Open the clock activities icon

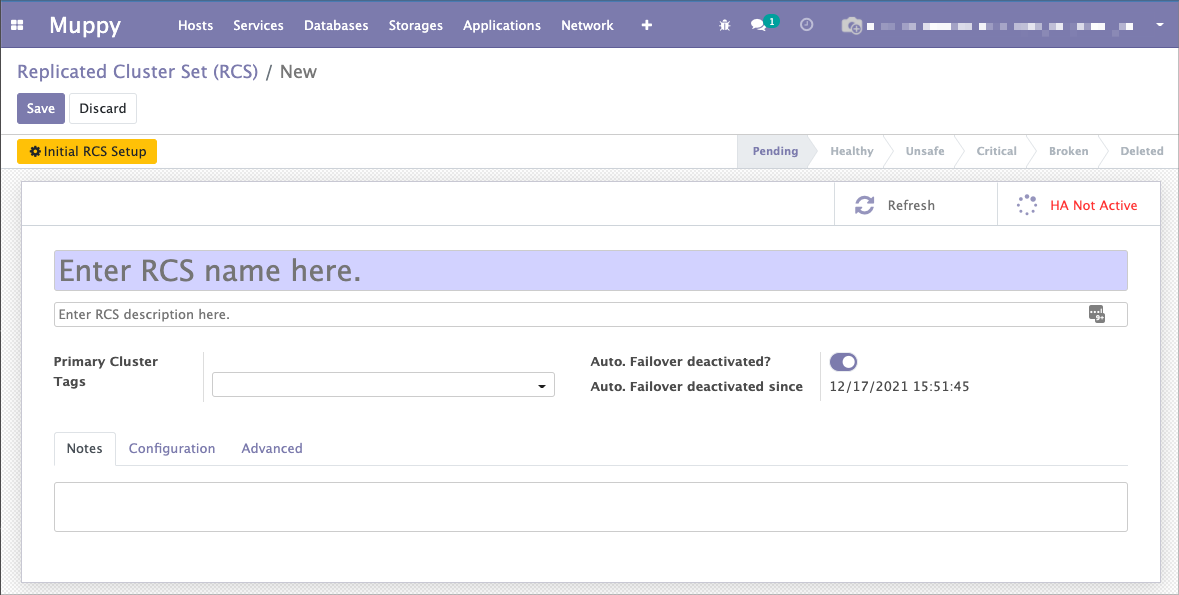807,25
